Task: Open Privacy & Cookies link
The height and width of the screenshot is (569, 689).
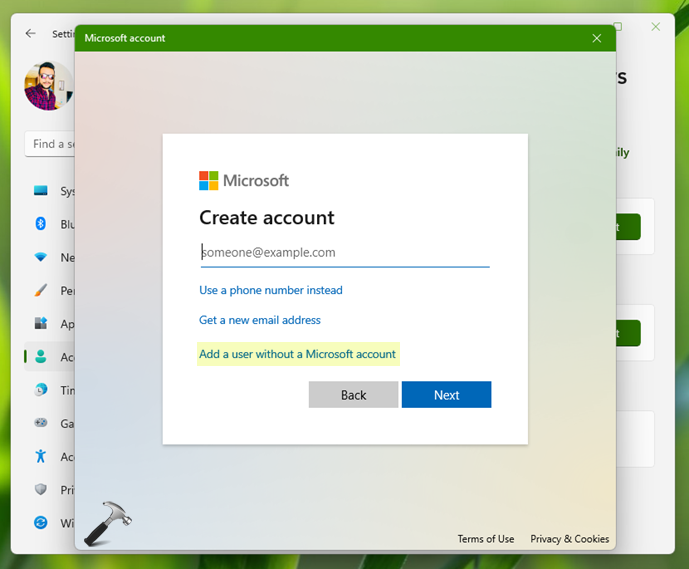Action: [x=569, y=539]
